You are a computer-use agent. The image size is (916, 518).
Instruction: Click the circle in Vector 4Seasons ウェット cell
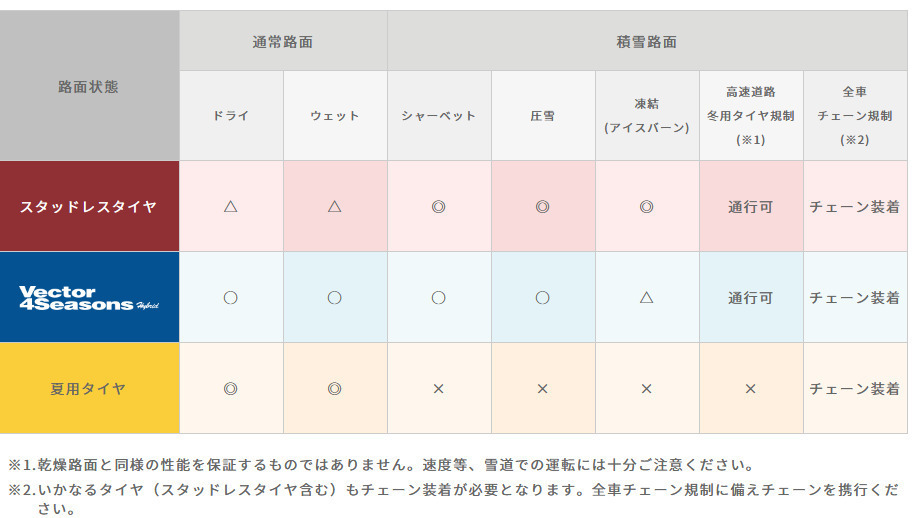click(335, 298)
